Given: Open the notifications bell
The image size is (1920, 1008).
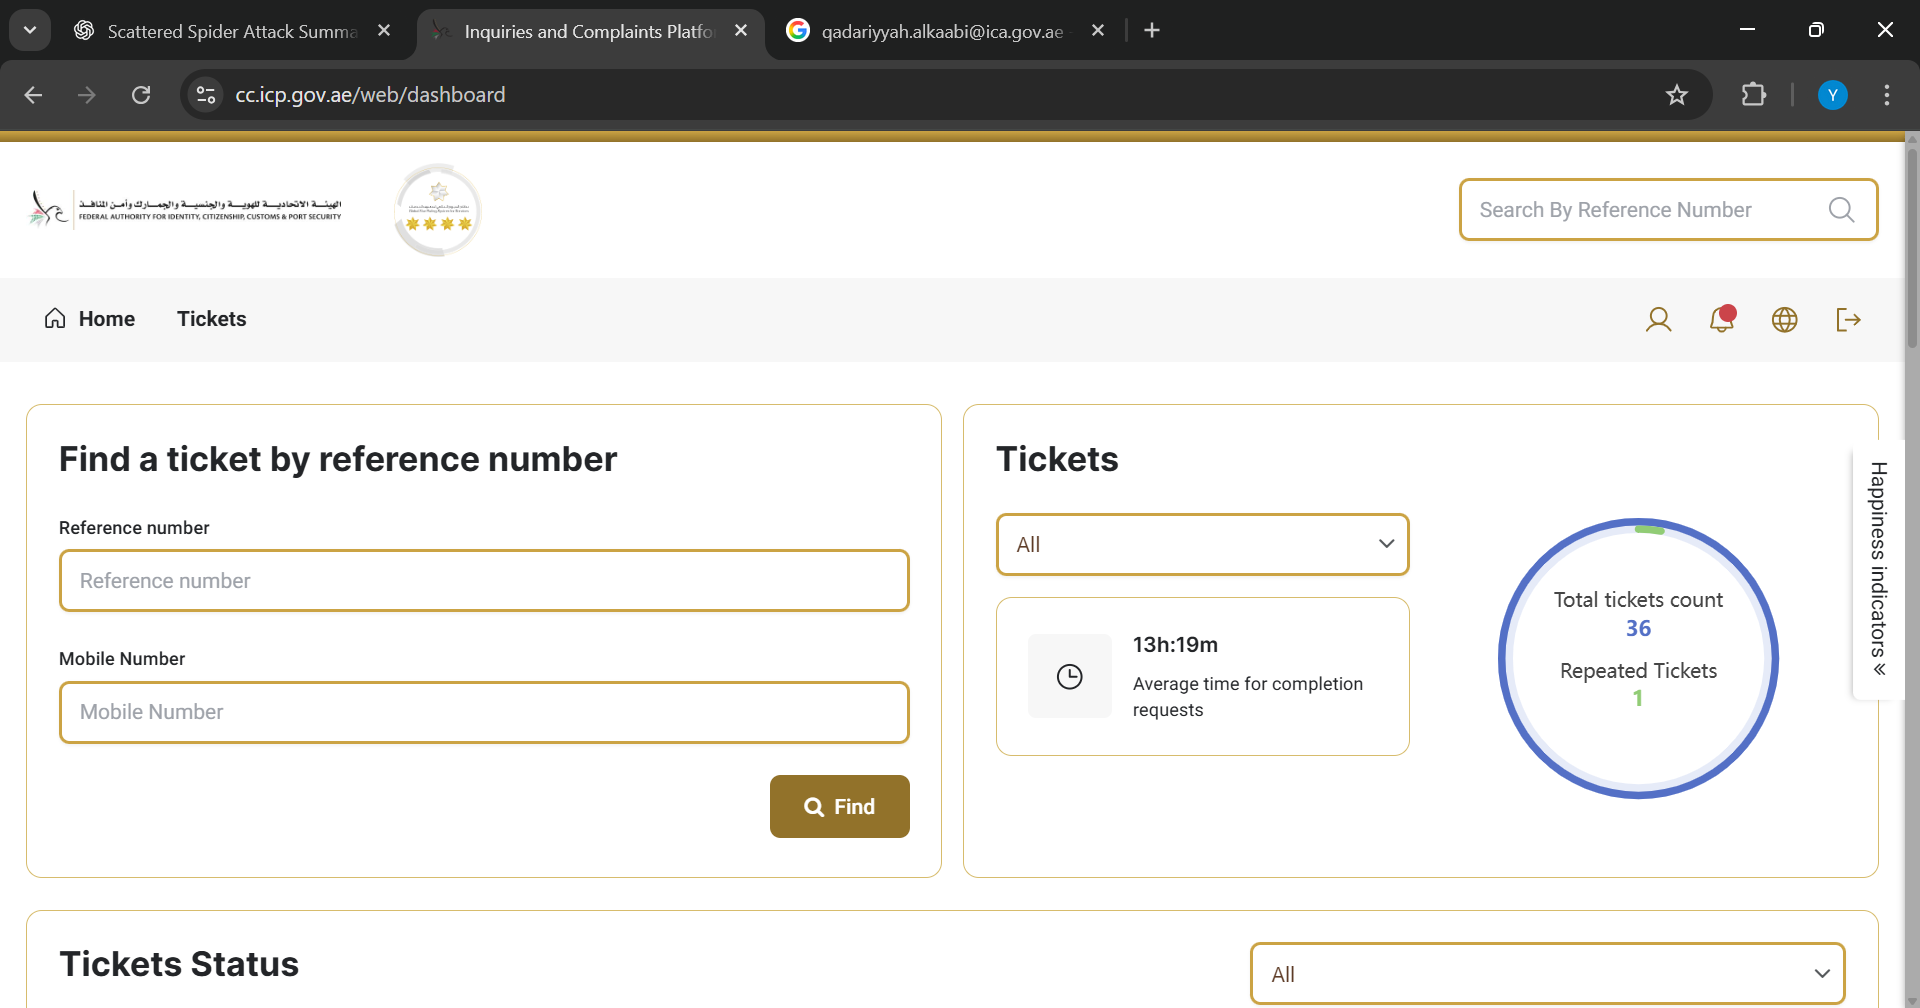Looking at the screenshot, I should click(x=1722, y=319).
